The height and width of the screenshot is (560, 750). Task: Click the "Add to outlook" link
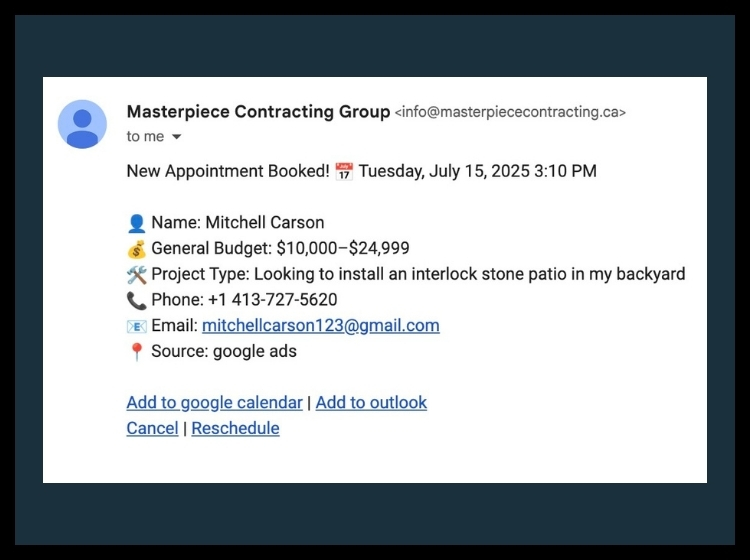pos(371,403)
